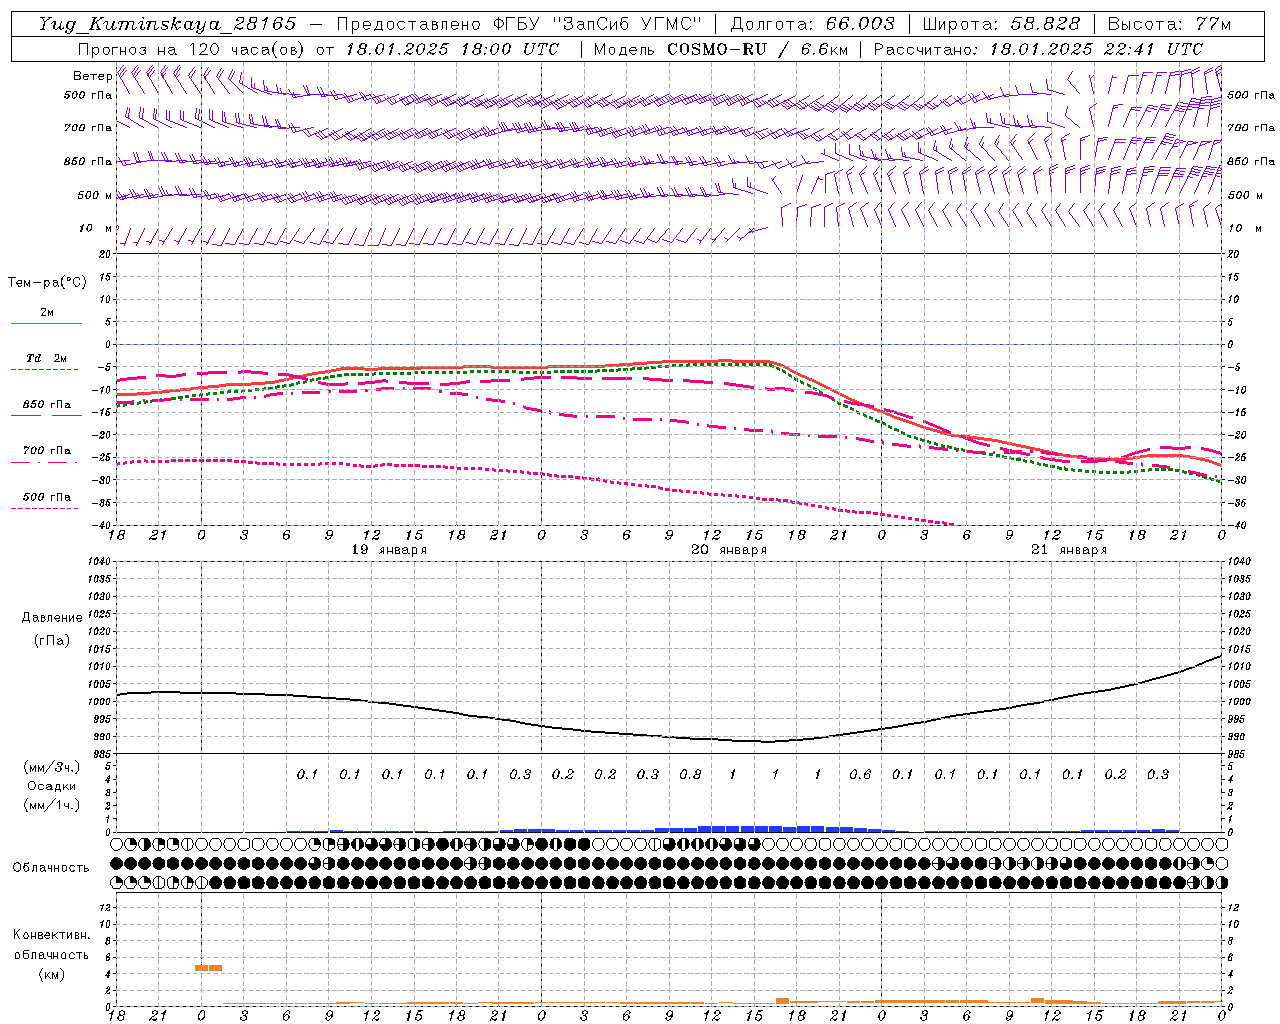Click the 19 января date label

389,550
